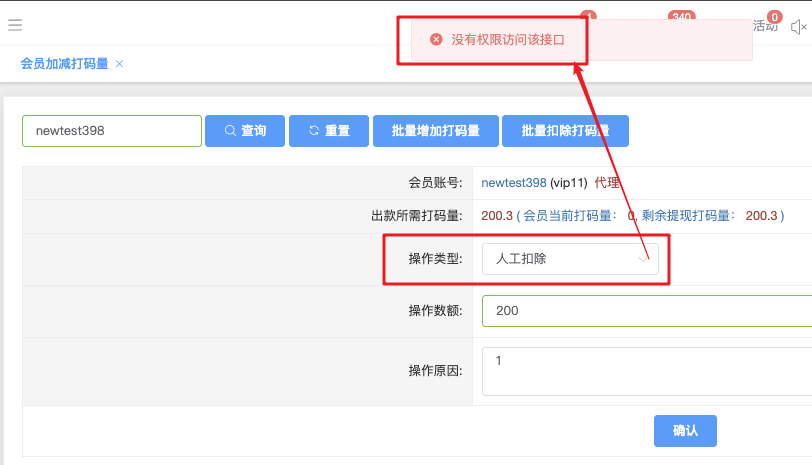Click the 批量增加打码量 button

click(436, 131)
